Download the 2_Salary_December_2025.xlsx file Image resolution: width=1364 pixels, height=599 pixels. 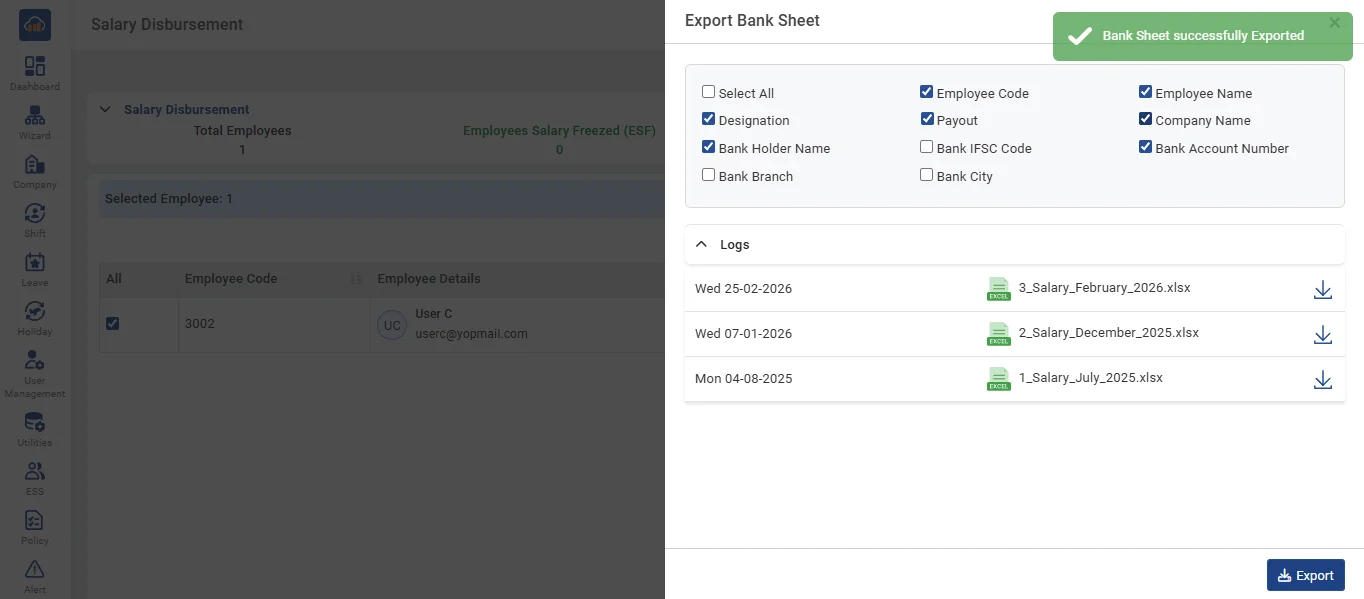click(1322, 335)
